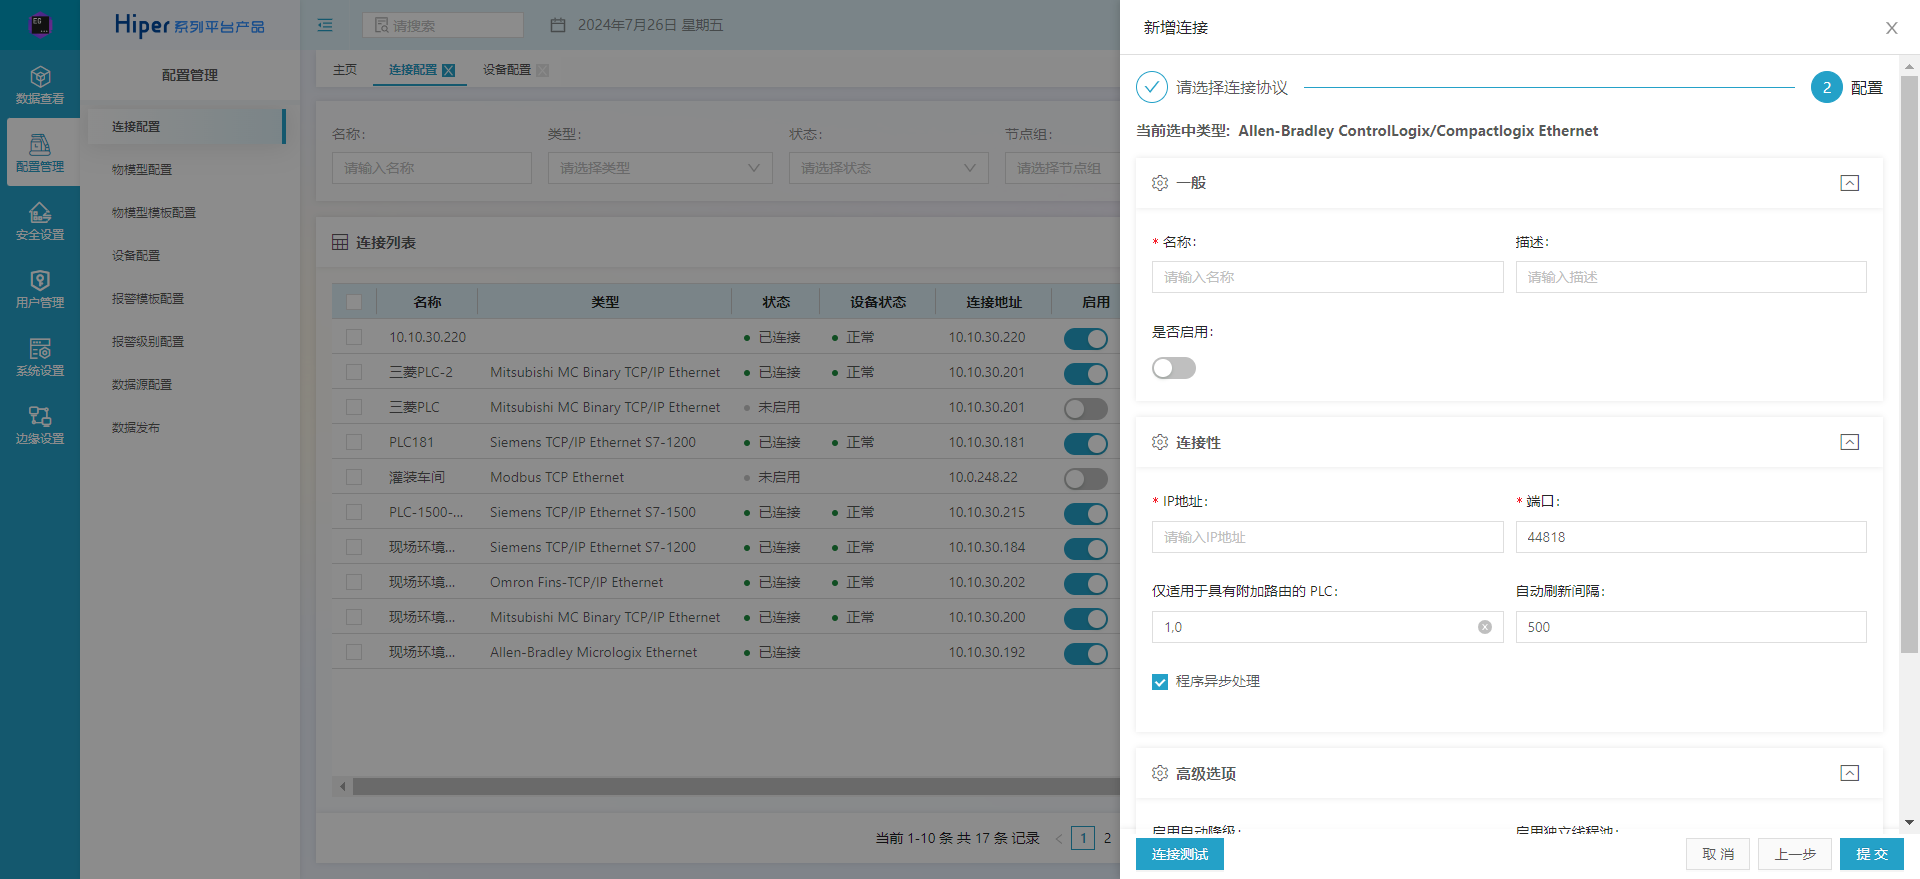Viewport: 1920px width, 879px height.
Task: Click the Hiper platform logo
Action: [x=190, y=25]
